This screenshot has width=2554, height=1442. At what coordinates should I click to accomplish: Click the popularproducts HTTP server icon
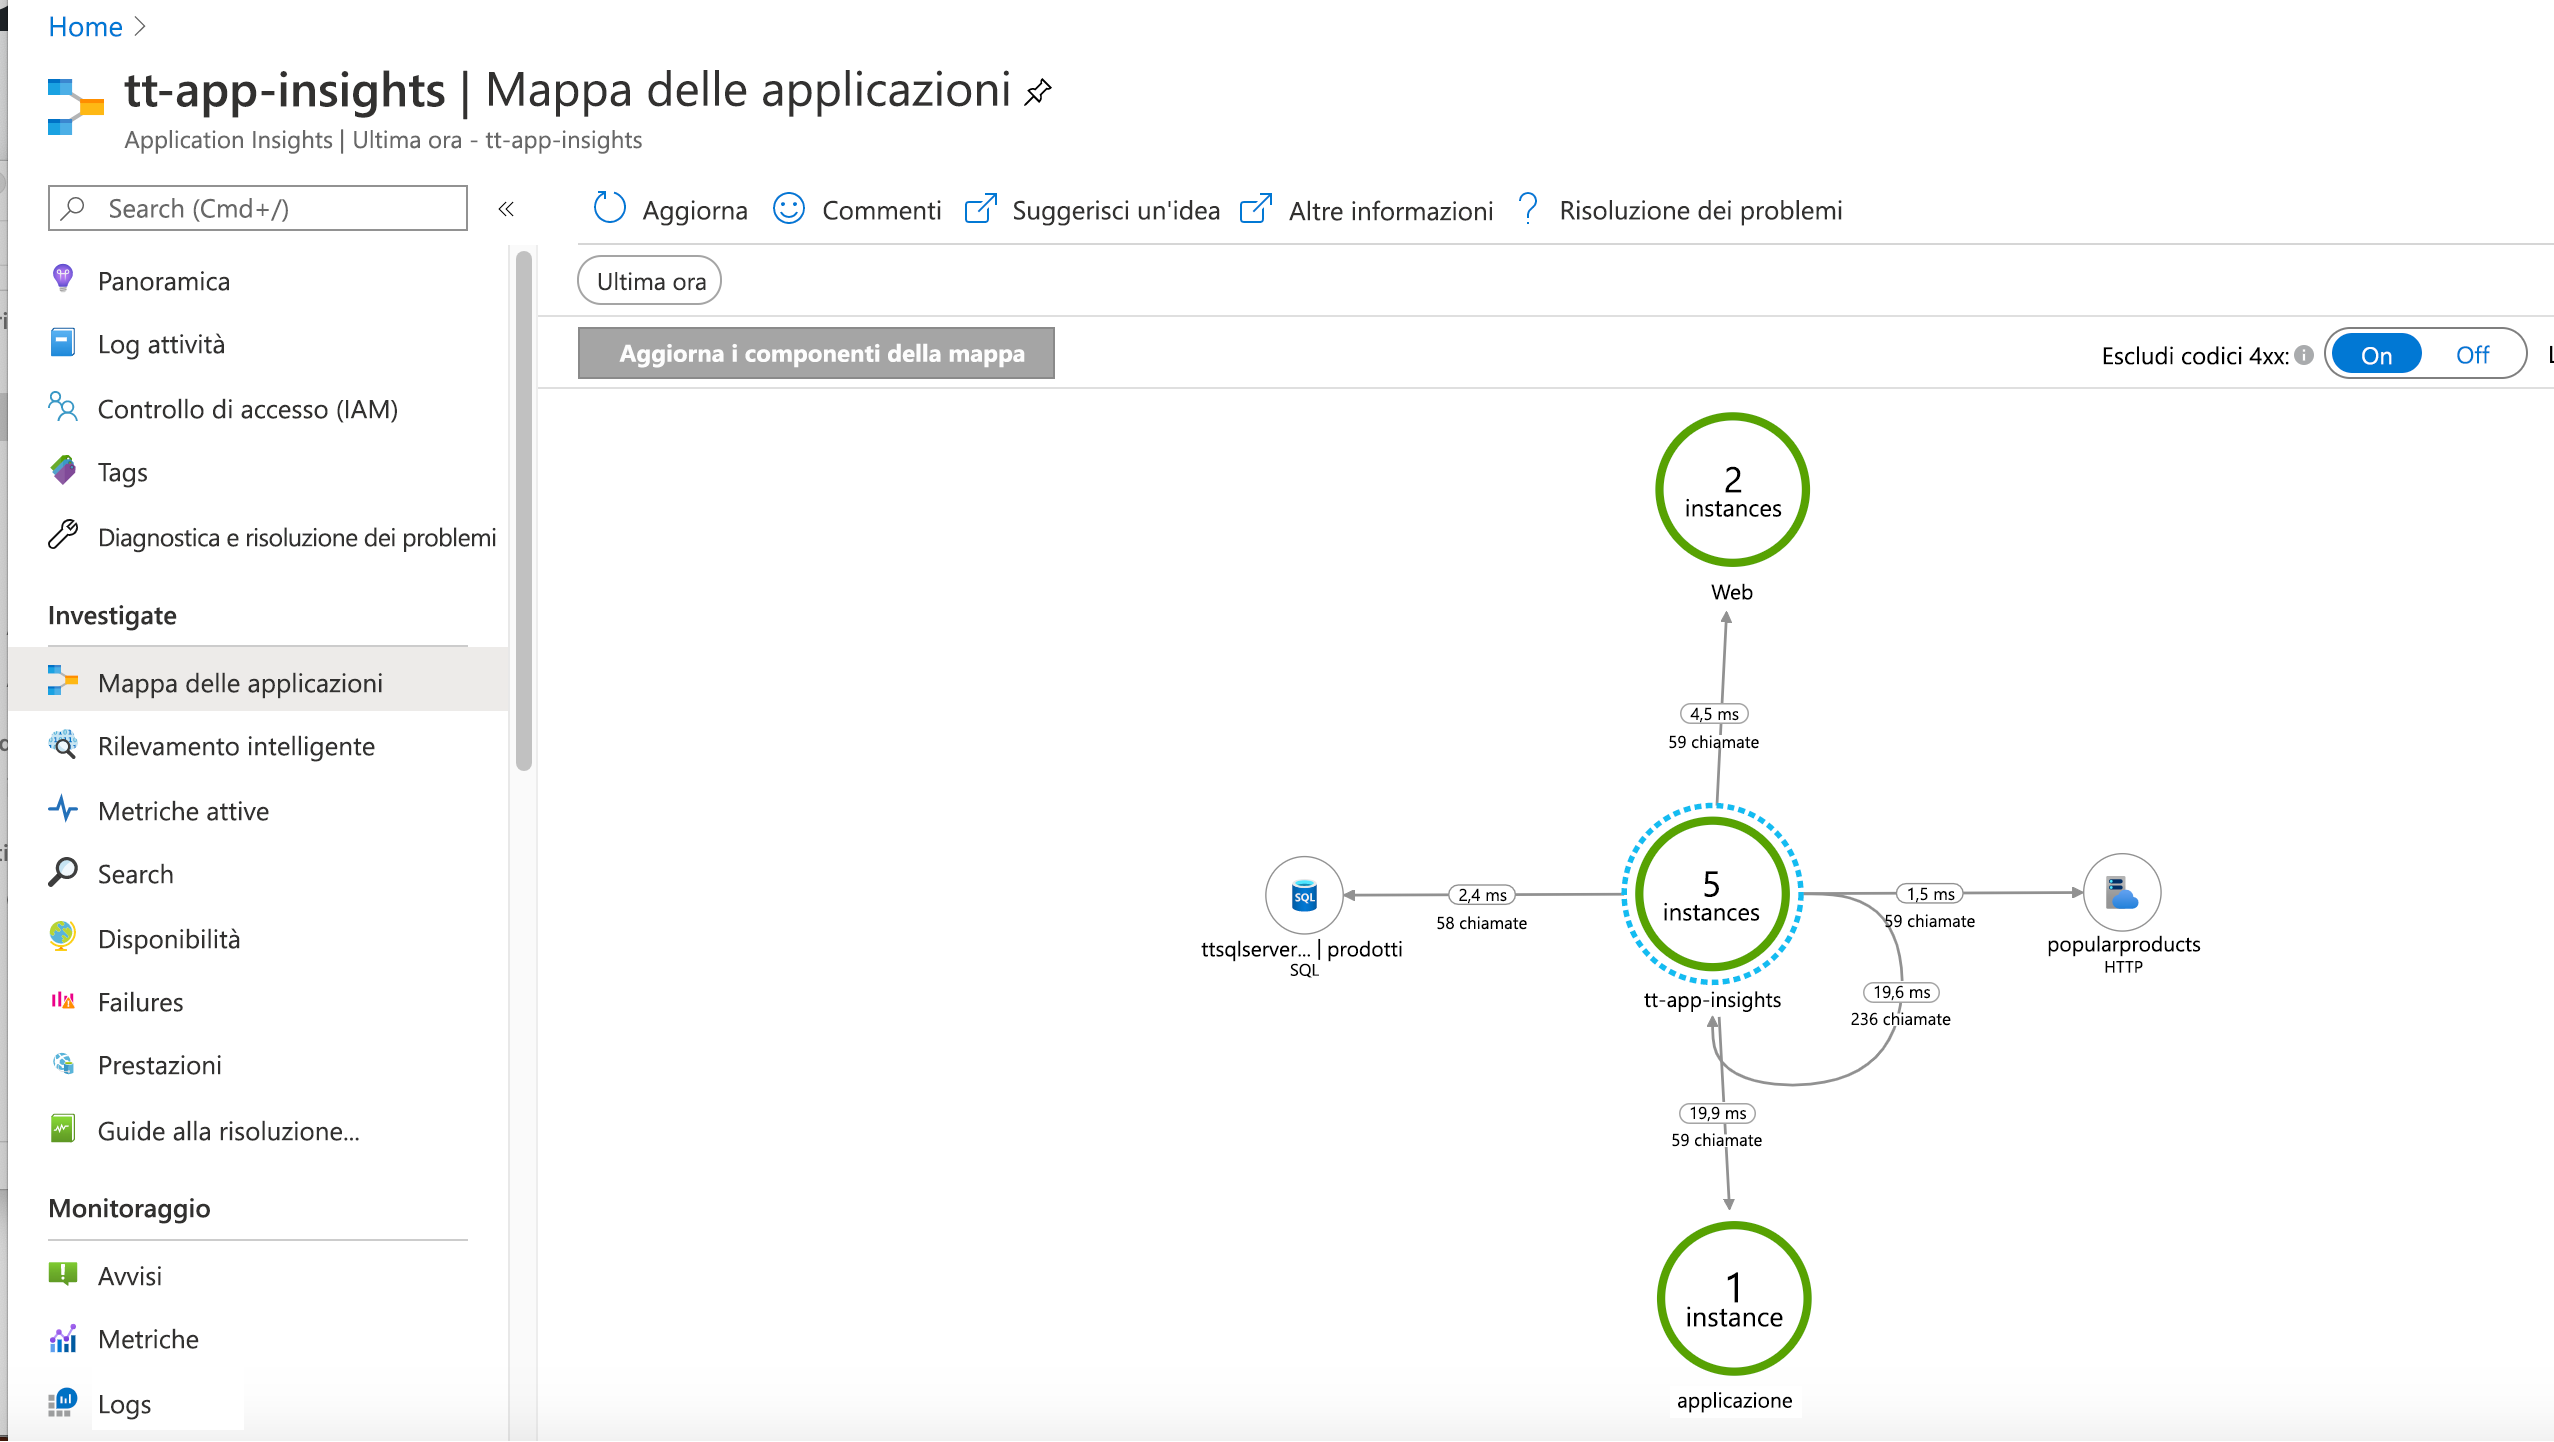click(2122, 893)
